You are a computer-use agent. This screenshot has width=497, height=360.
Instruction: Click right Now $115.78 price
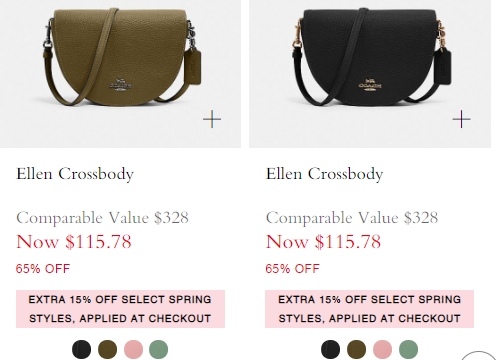pyautogui.click(x=323, y=241)
